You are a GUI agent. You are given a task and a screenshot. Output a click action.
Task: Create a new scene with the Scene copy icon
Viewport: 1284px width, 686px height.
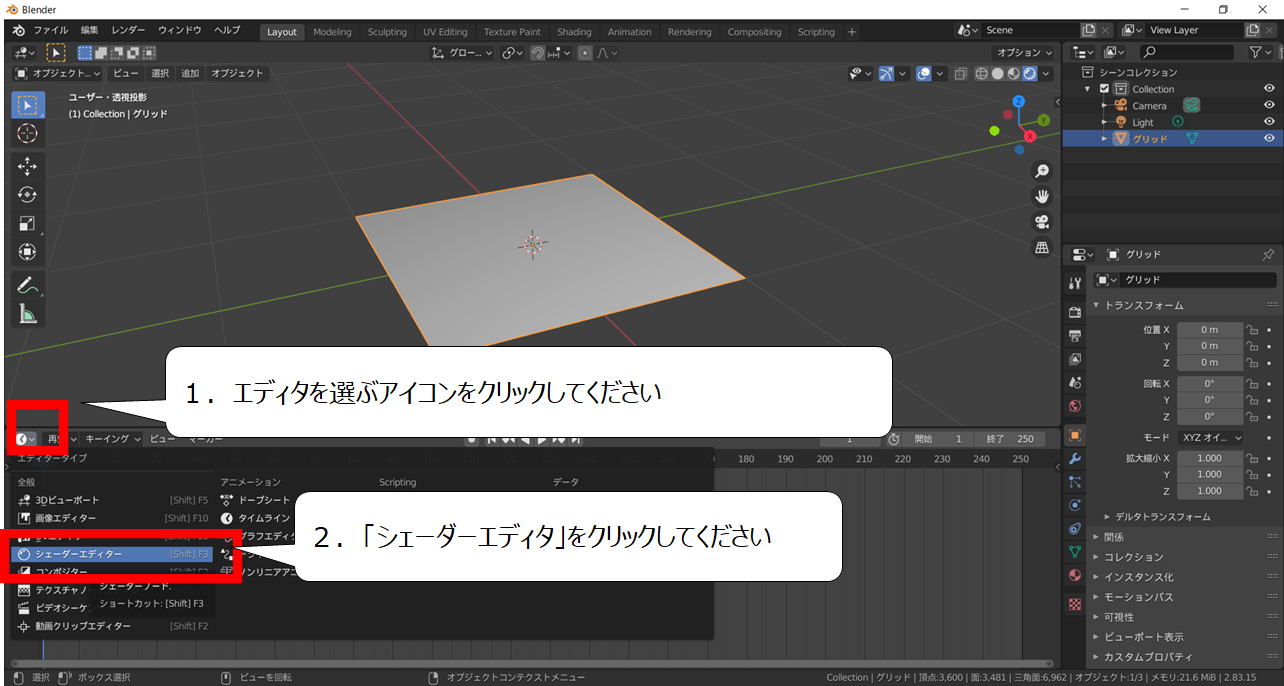tap(1089, 30)
